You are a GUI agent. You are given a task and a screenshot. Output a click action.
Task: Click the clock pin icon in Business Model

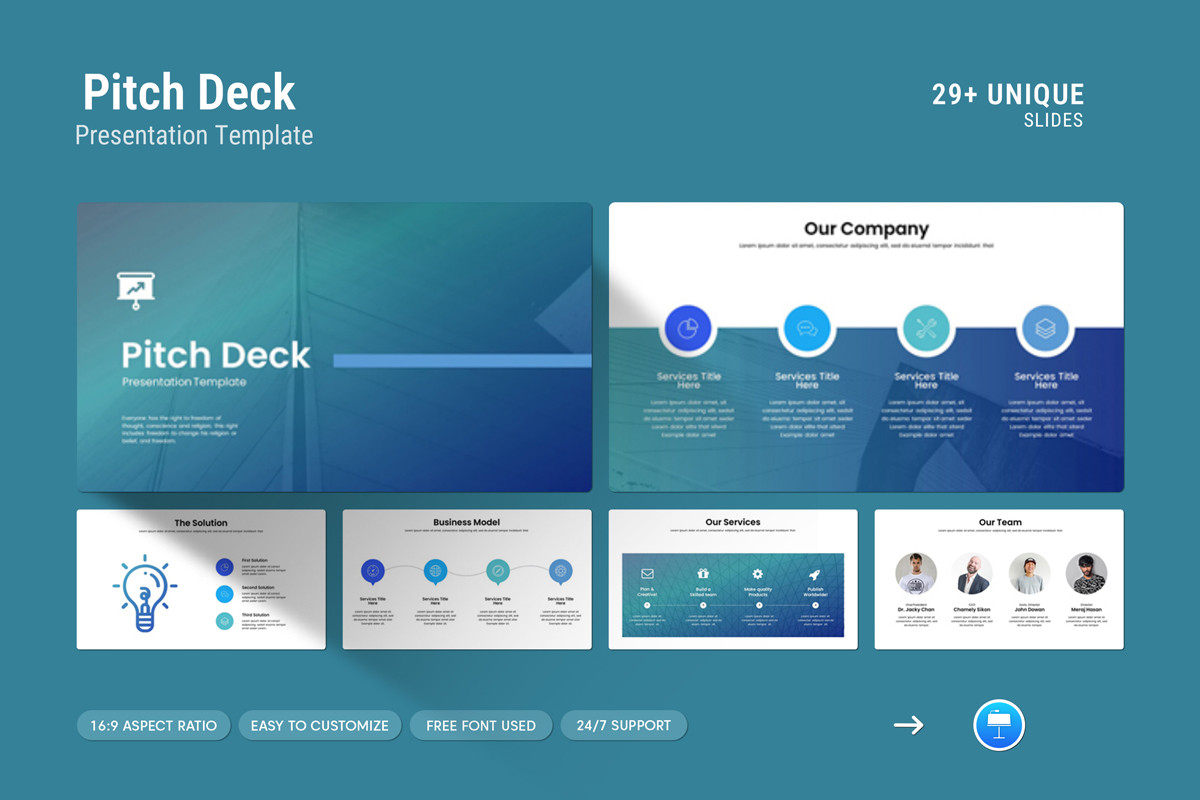pyautogui.click(x=373, y=572)
